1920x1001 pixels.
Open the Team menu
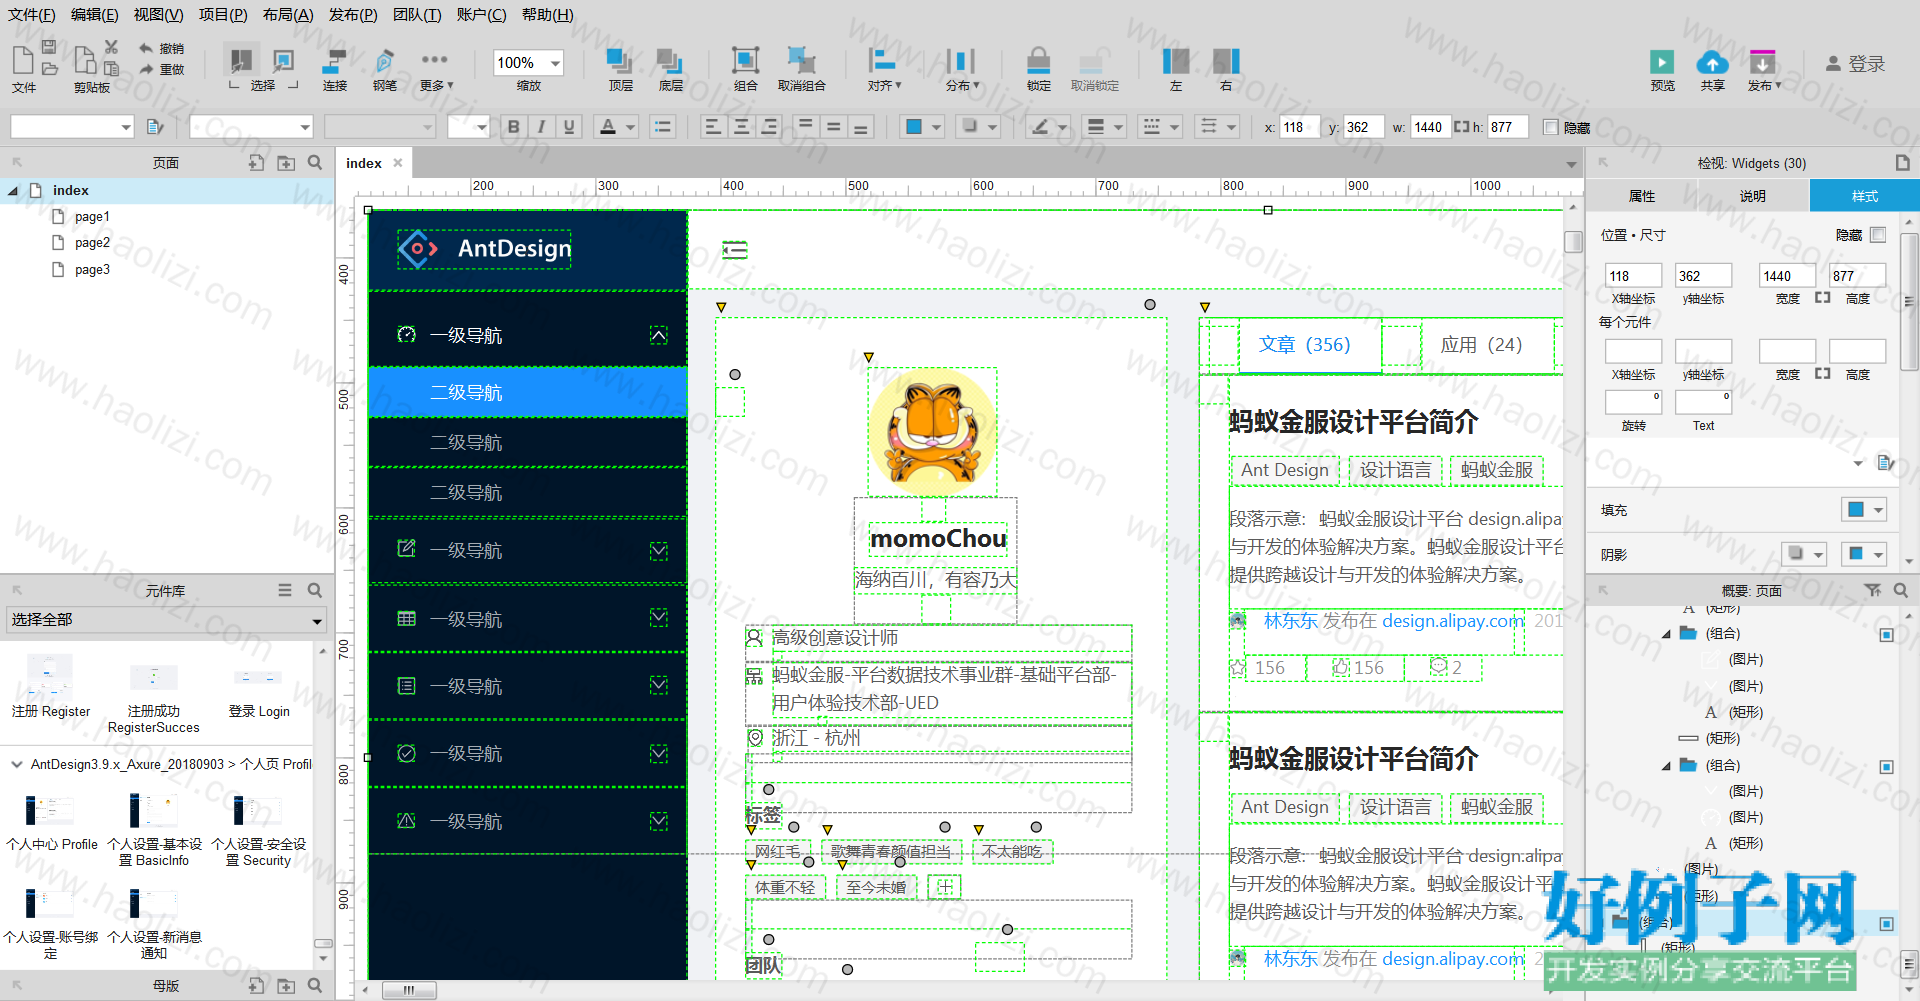[417, 15]
